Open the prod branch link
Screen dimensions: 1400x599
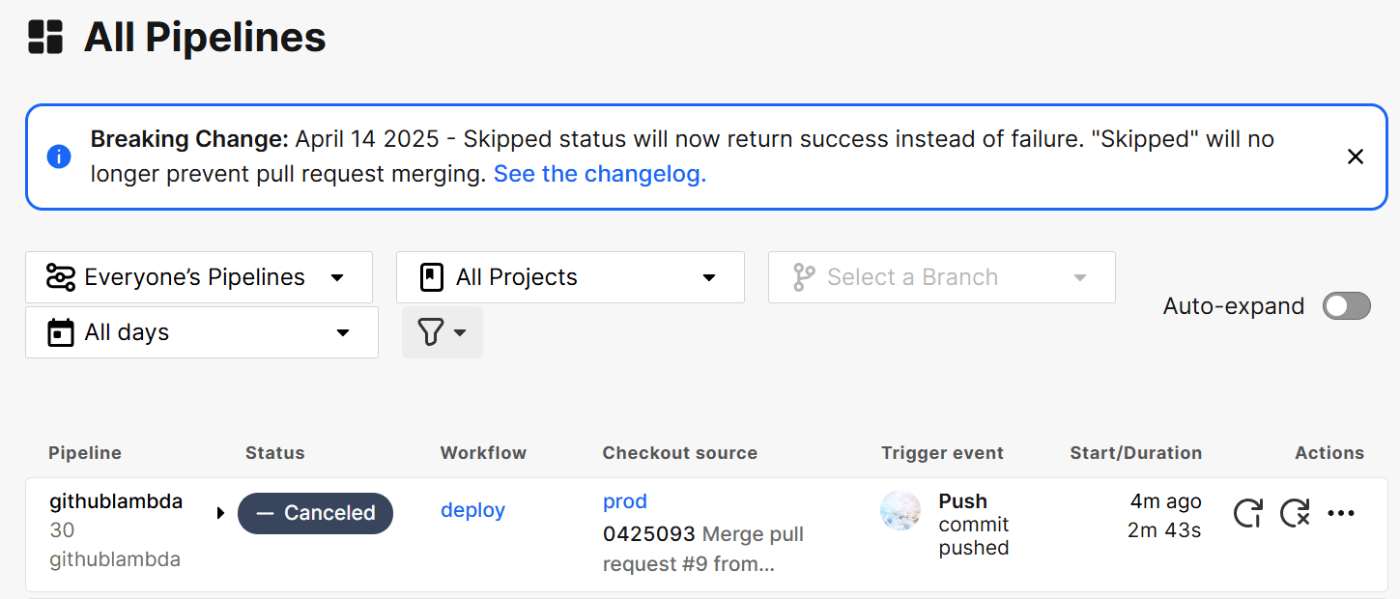625,501
